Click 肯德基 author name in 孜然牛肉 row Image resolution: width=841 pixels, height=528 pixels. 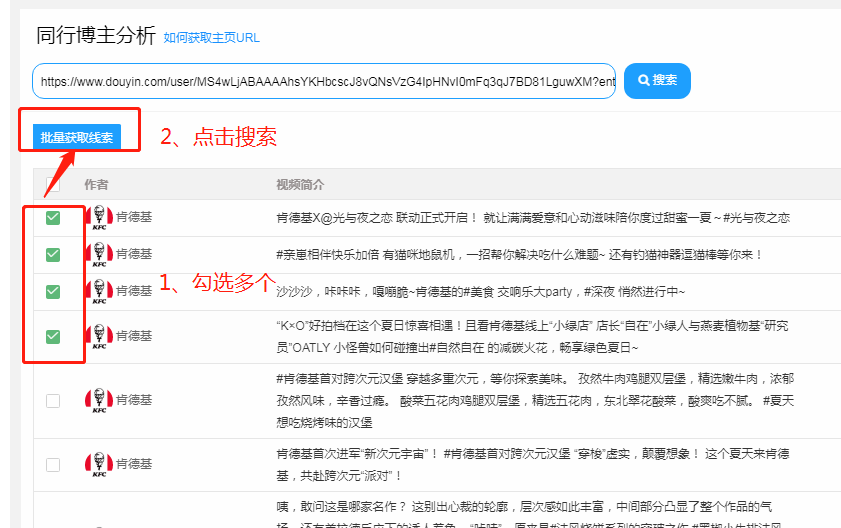134,400
